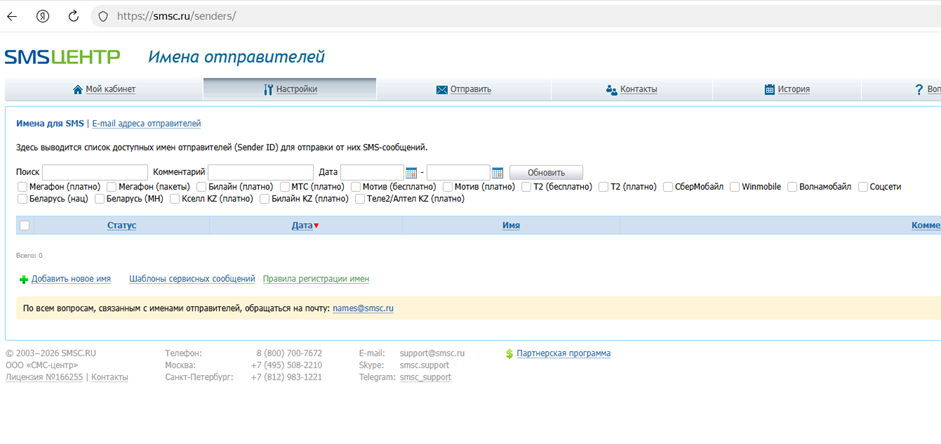The image size is (941, 444).
Task: Check the Билайн (платно) filter
Action: tap(201, 187)
